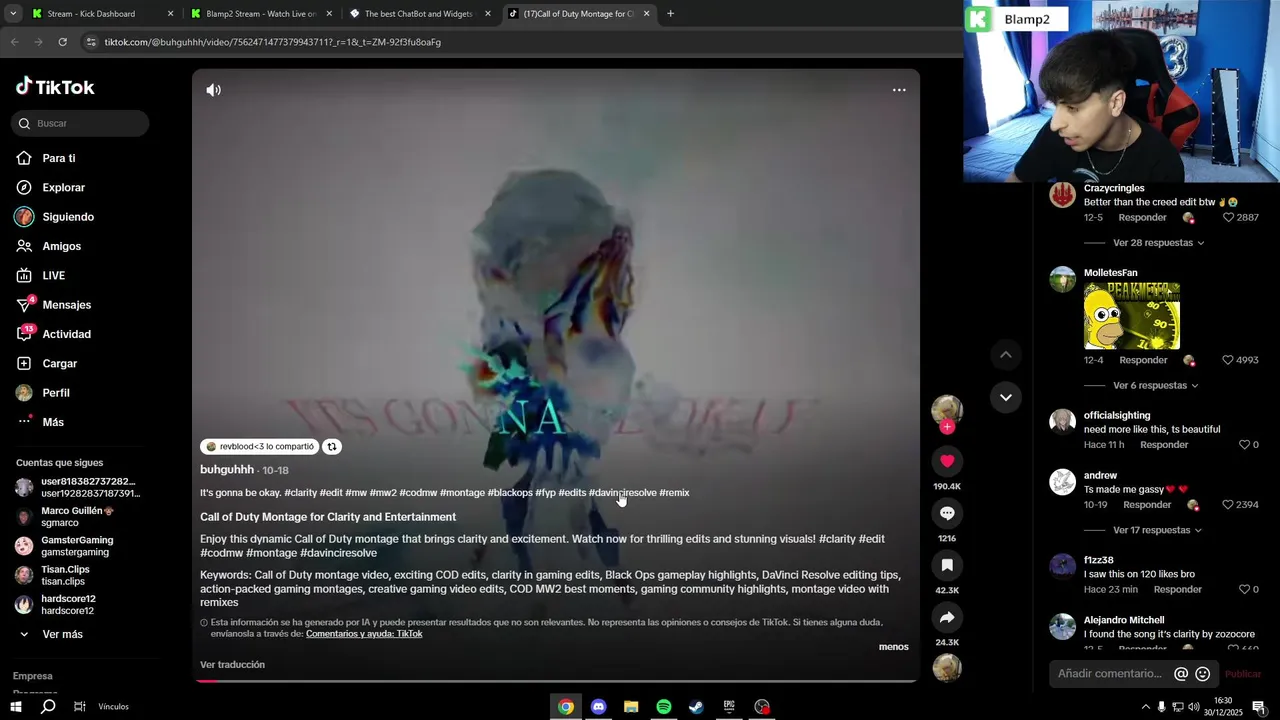Click Añadir comentario input field

(x=1110, y=674)
